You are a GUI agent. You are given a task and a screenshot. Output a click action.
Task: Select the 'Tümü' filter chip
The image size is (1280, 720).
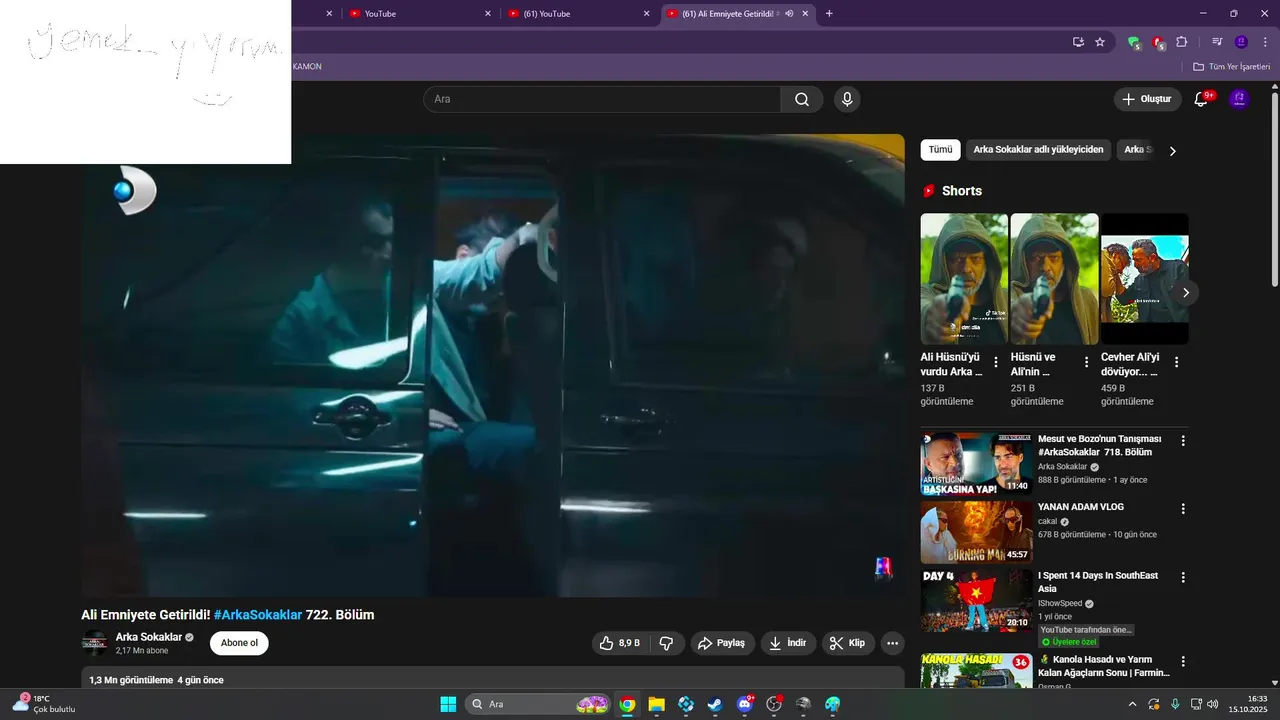click(940, 150)
